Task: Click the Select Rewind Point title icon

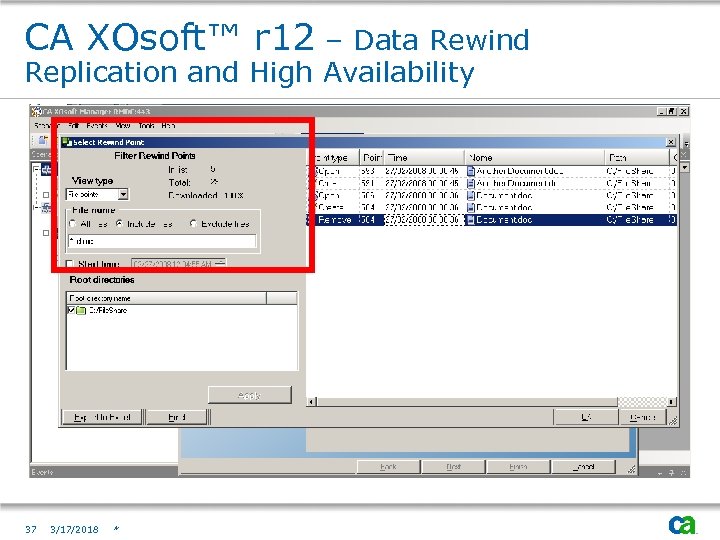Action: [x=67, y=142]
